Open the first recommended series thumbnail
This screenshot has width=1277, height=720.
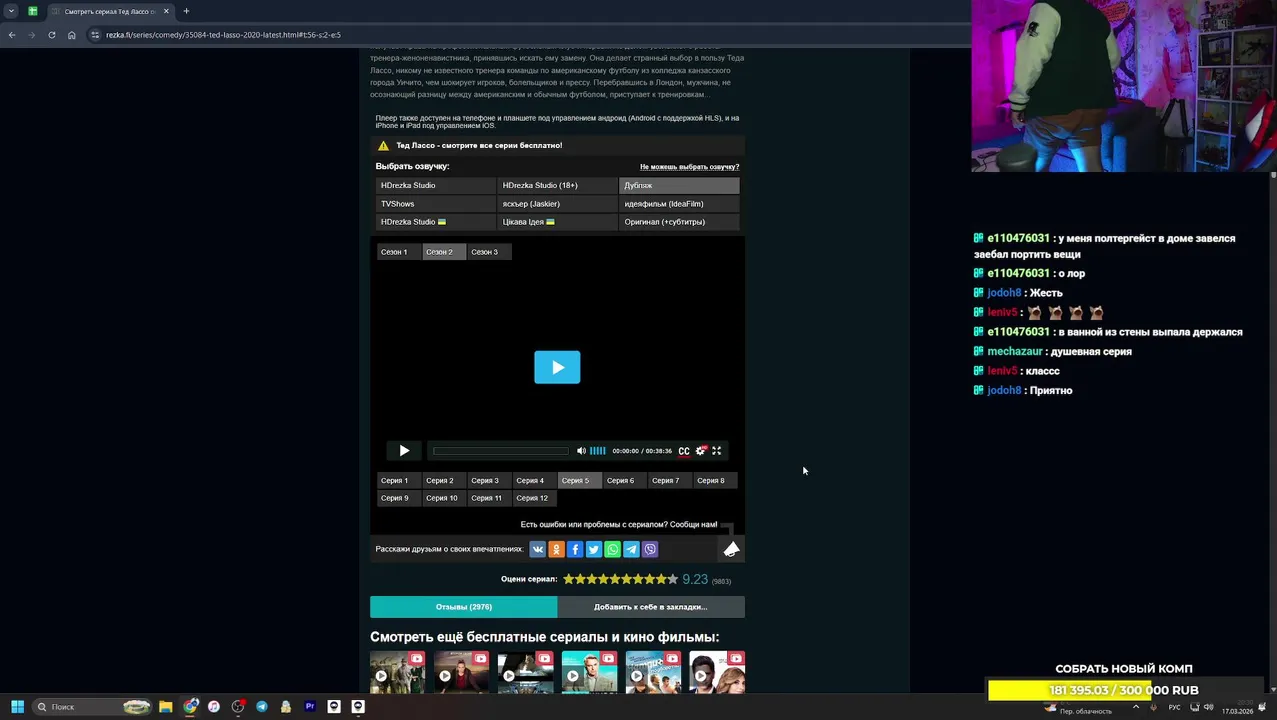(x=397, y=672)
